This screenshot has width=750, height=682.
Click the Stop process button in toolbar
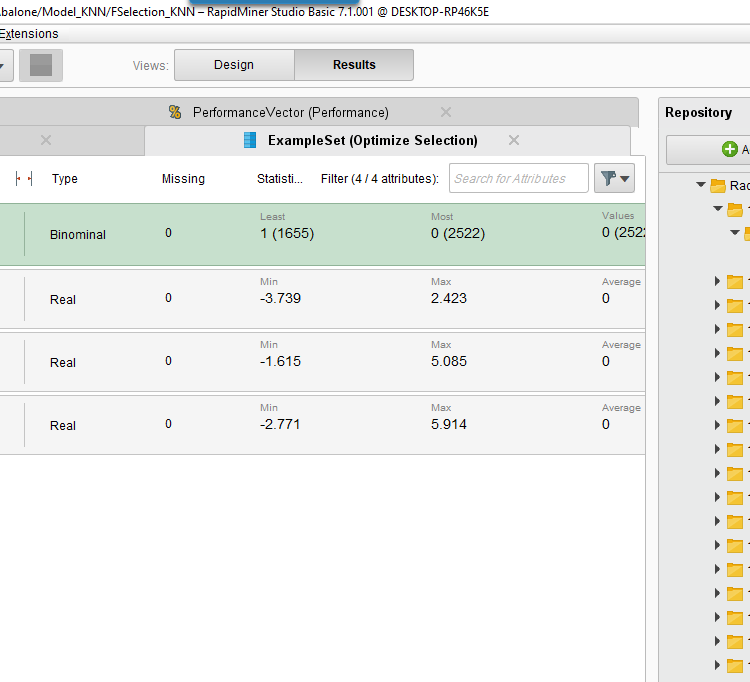pyautogui.click(x=41, y=65)
